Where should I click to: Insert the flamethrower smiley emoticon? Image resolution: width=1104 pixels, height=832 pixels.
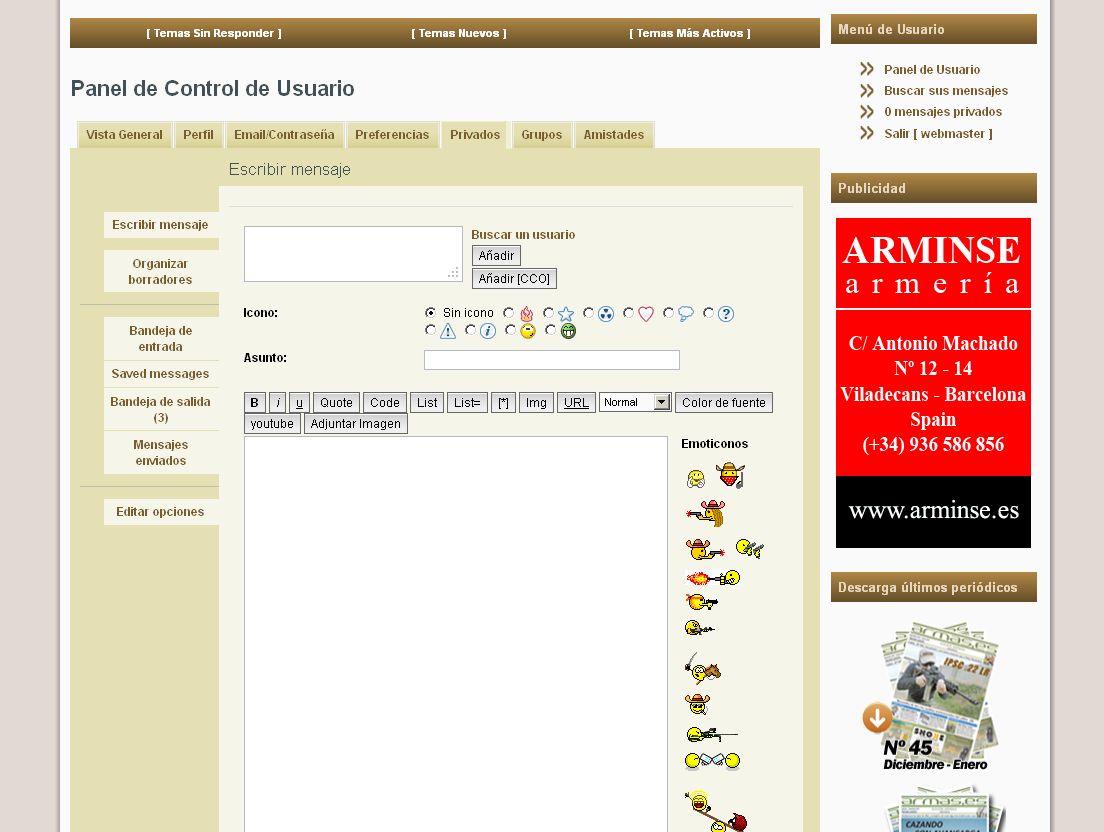point(713,578)
